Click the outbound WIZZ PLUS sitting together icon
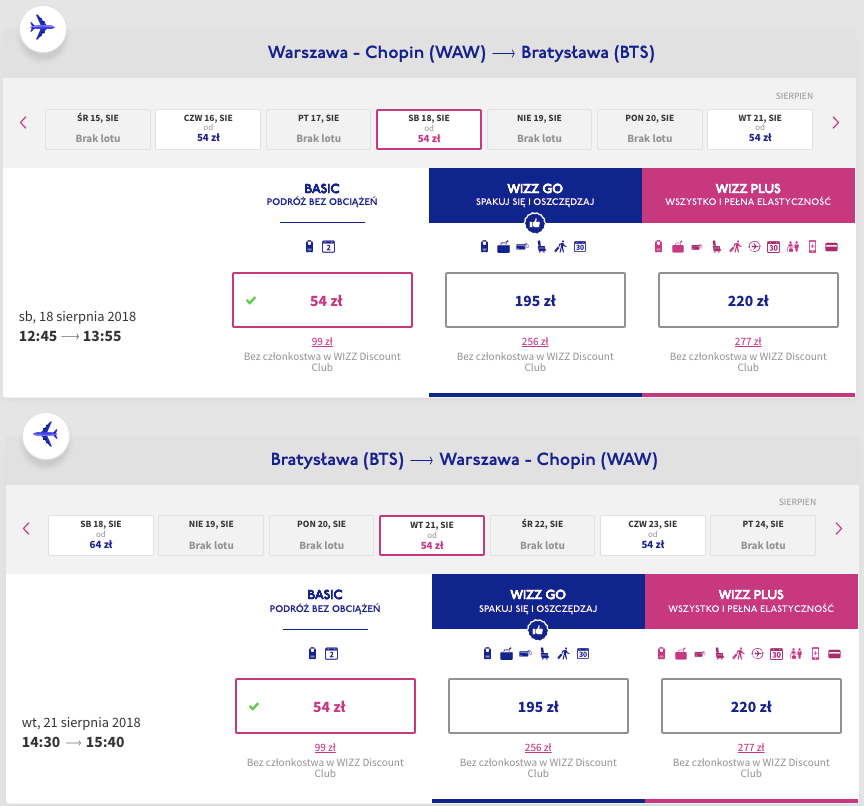Image resolution: width=864 pixels, height=806 pixels. (793, 247)
